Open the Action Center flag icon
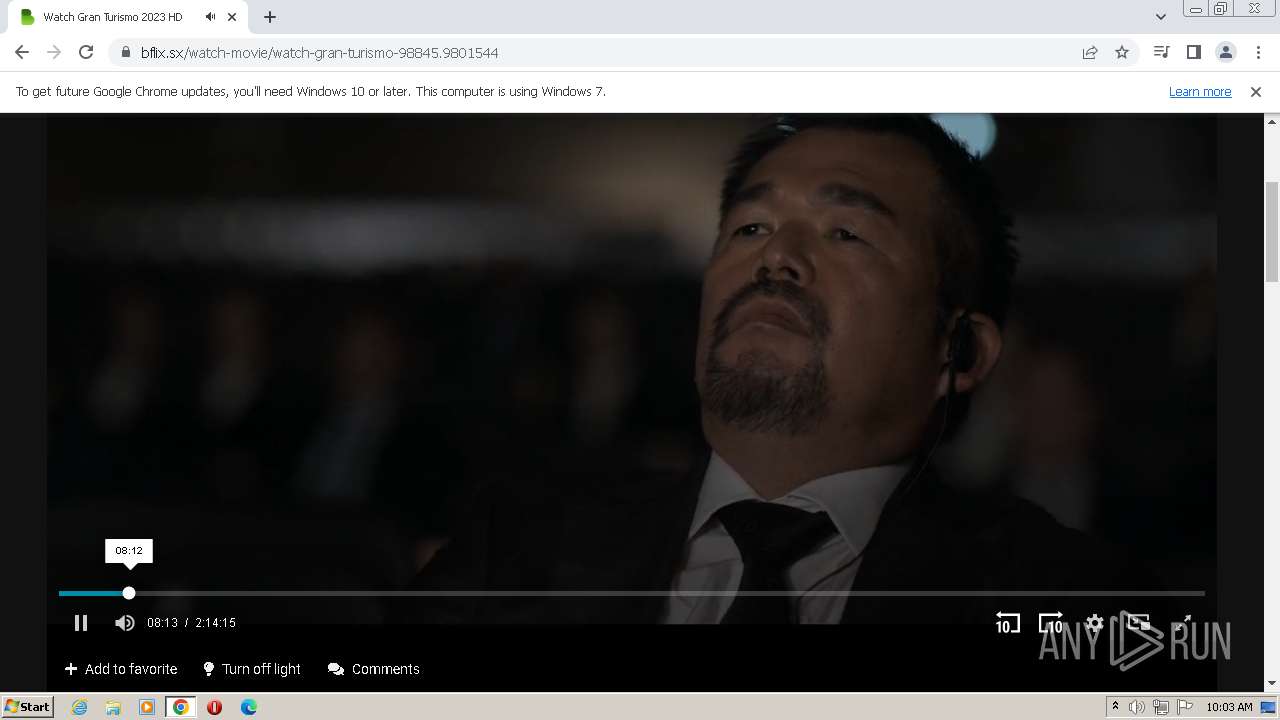The width and height of the screenshot is (1280, 720). point(1185,707)
